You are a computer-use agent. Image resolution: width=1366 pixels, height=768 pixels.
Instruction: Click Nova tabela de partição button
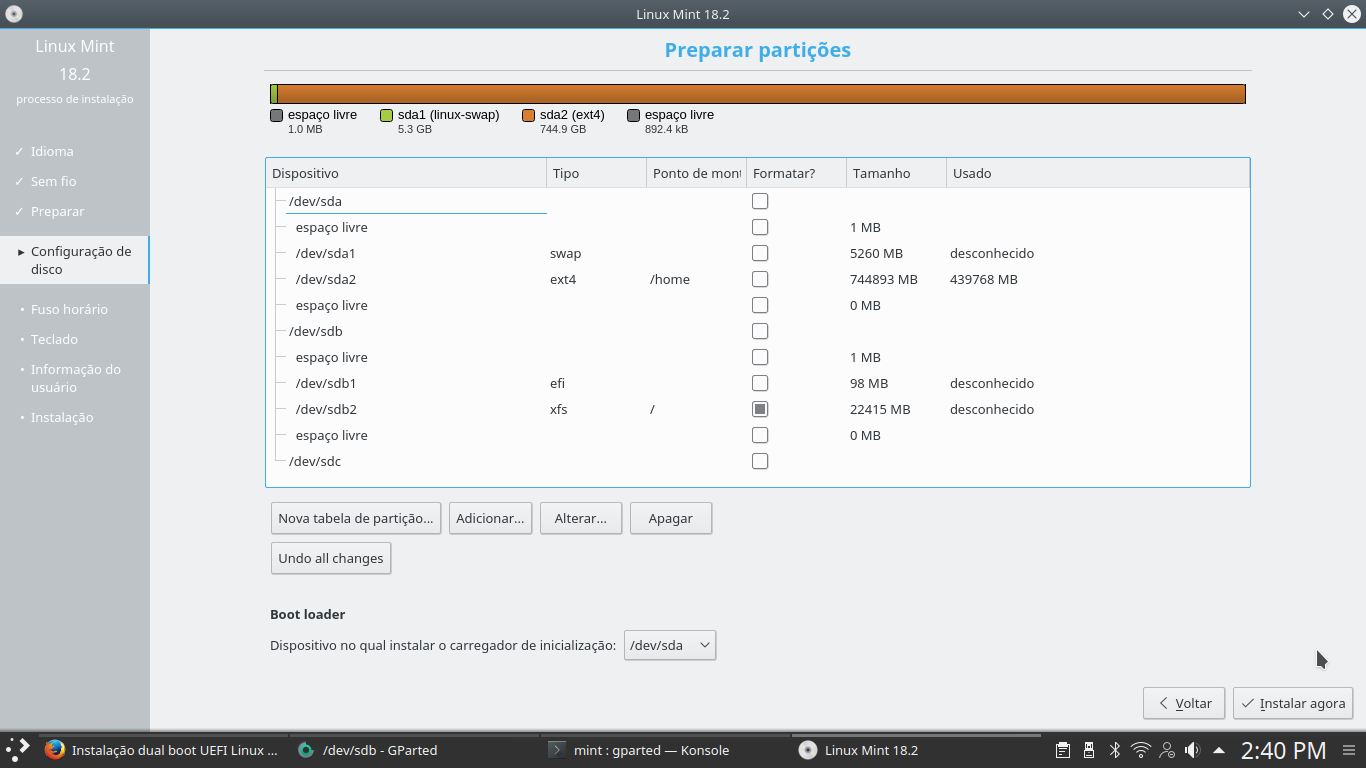click(x=356, y=518)
